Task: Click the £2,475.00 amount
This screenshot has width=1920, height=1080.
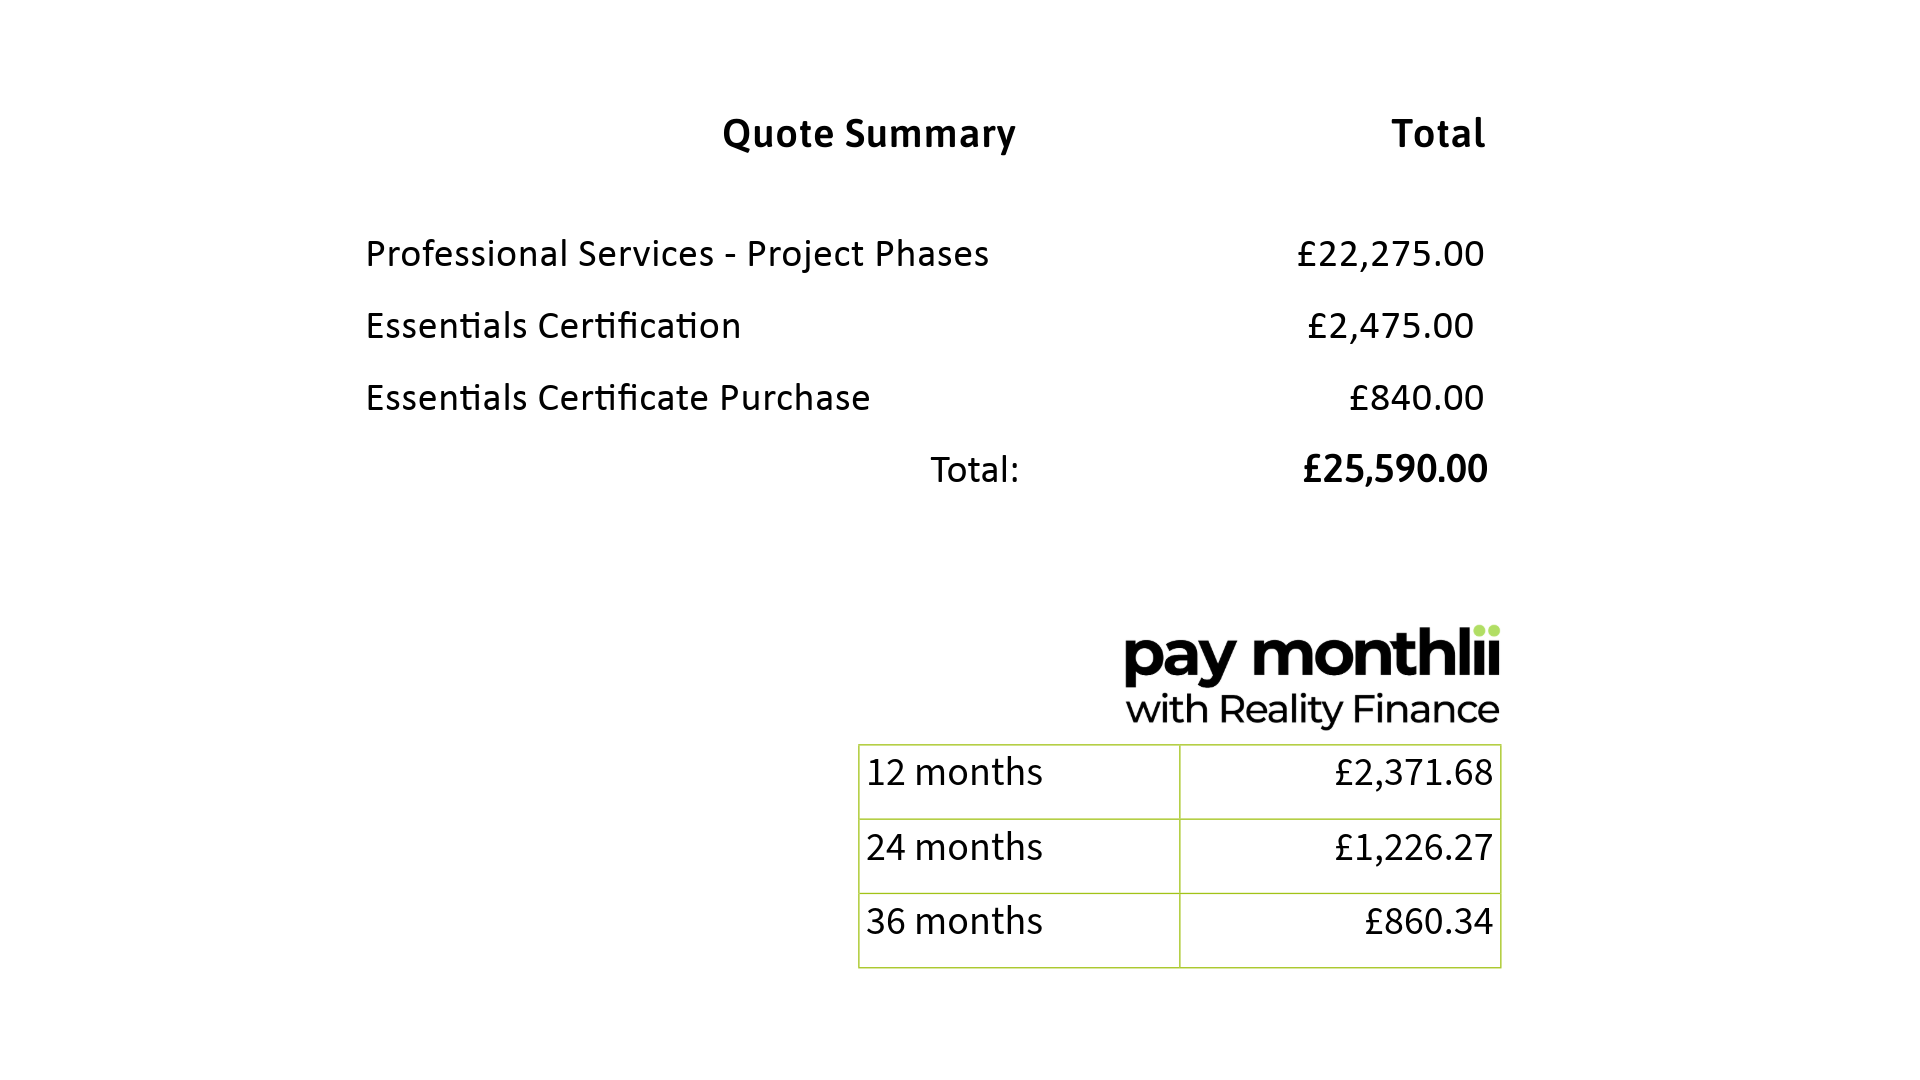Action: (1390, 326)
